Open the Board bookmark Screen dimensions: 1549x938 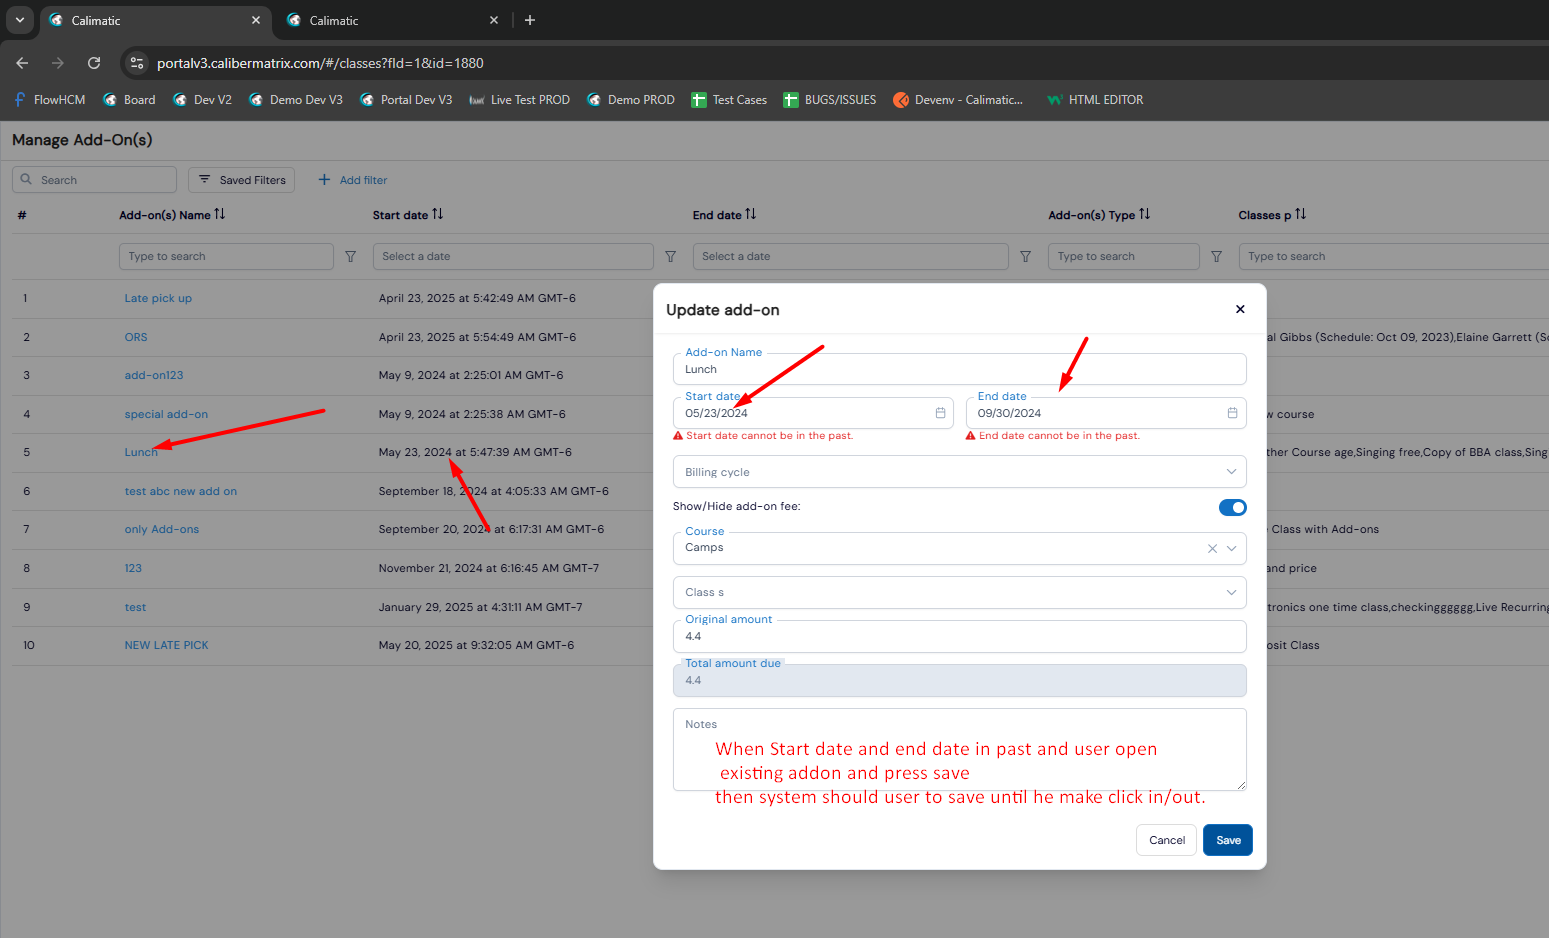pyautogui.click(x=129, y=100)
